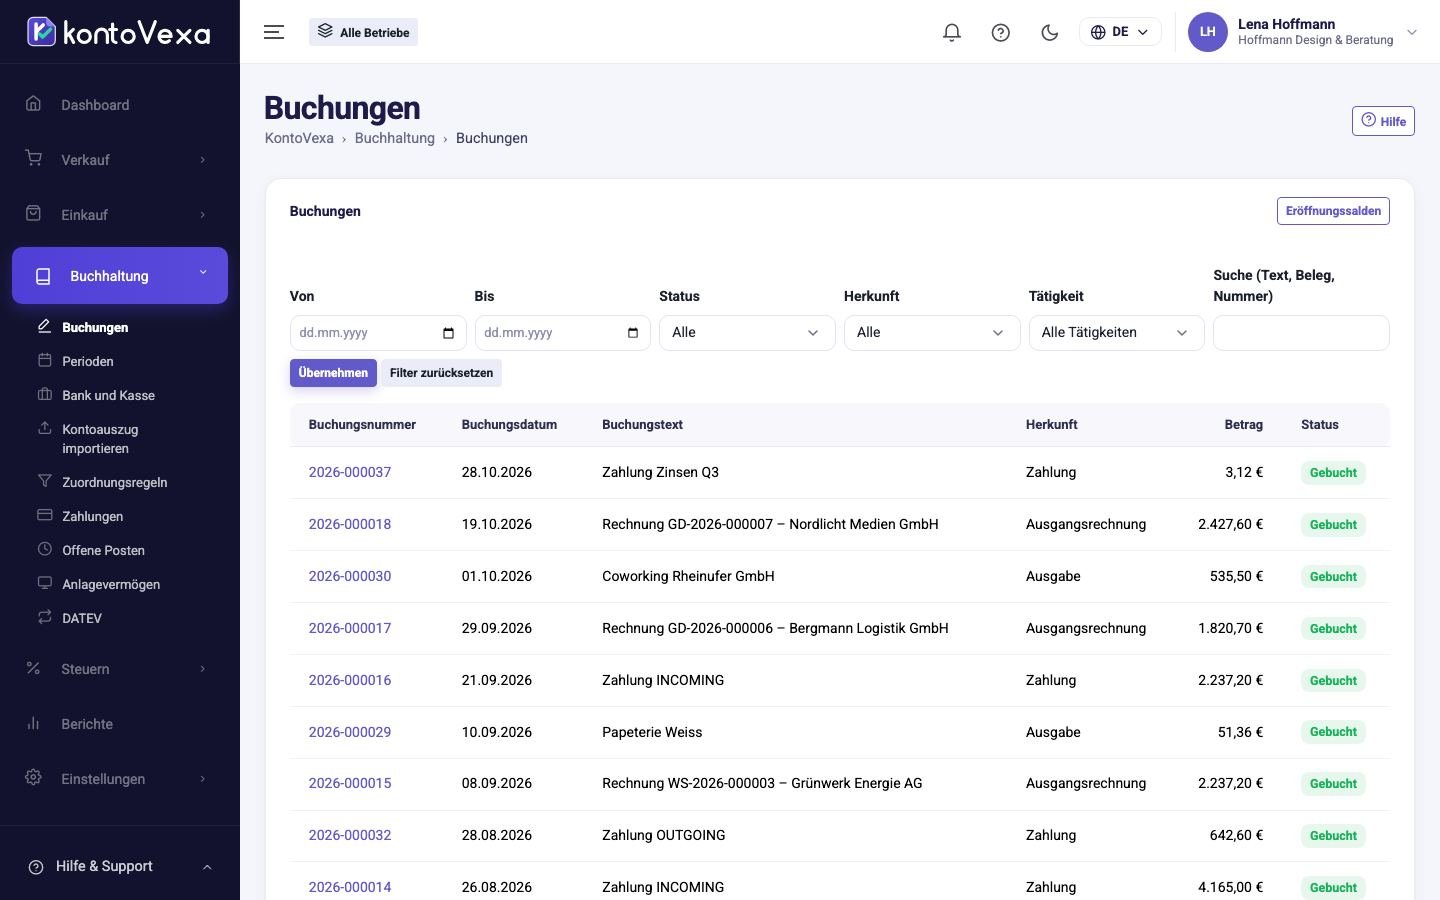Open Anlagevermögen submenu item
This screenshot has width=1440, height=900.
click(111, 584)
